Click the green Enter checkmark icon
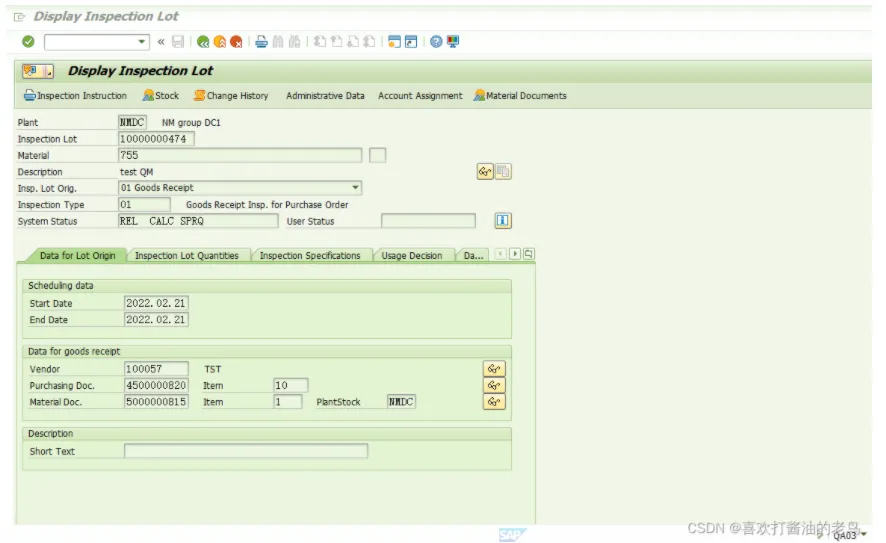This screenshot has width=886, height=543. click(28, 41)
